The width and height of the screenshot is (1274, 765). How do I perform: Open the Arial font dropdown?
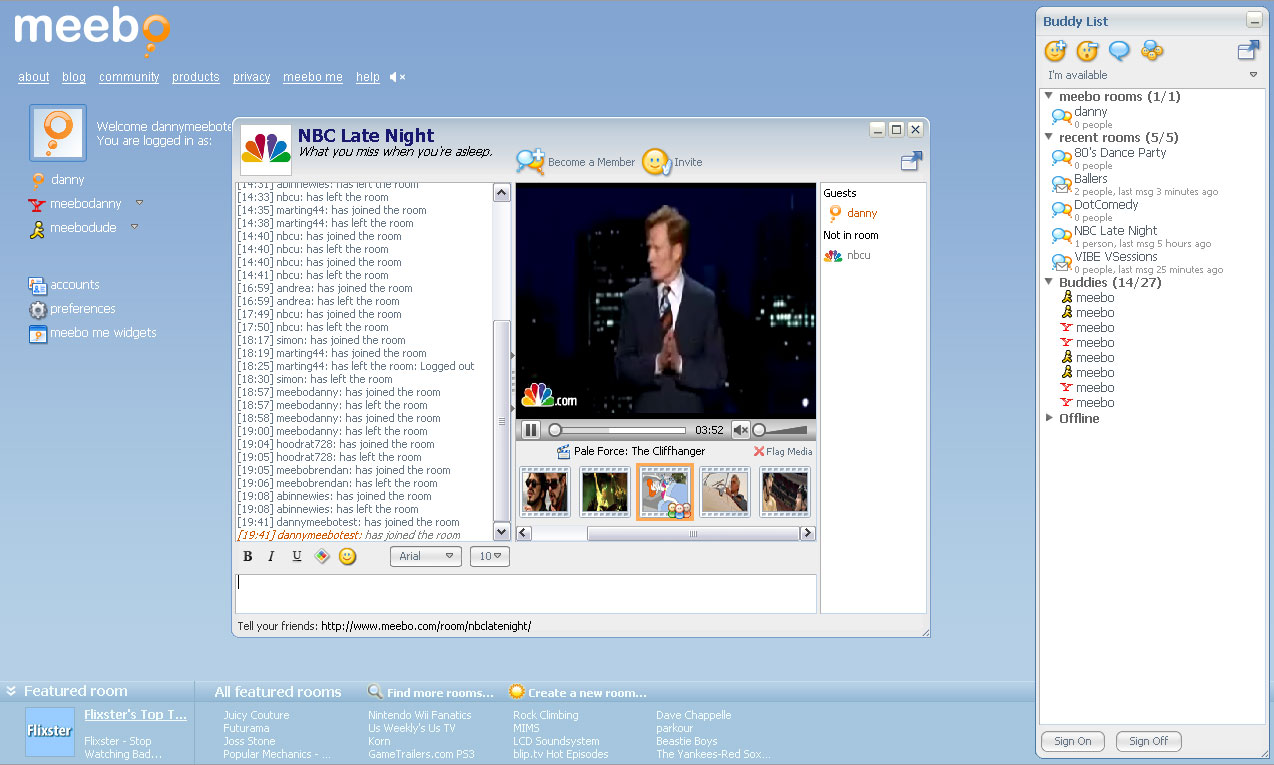tap(425, 557)
